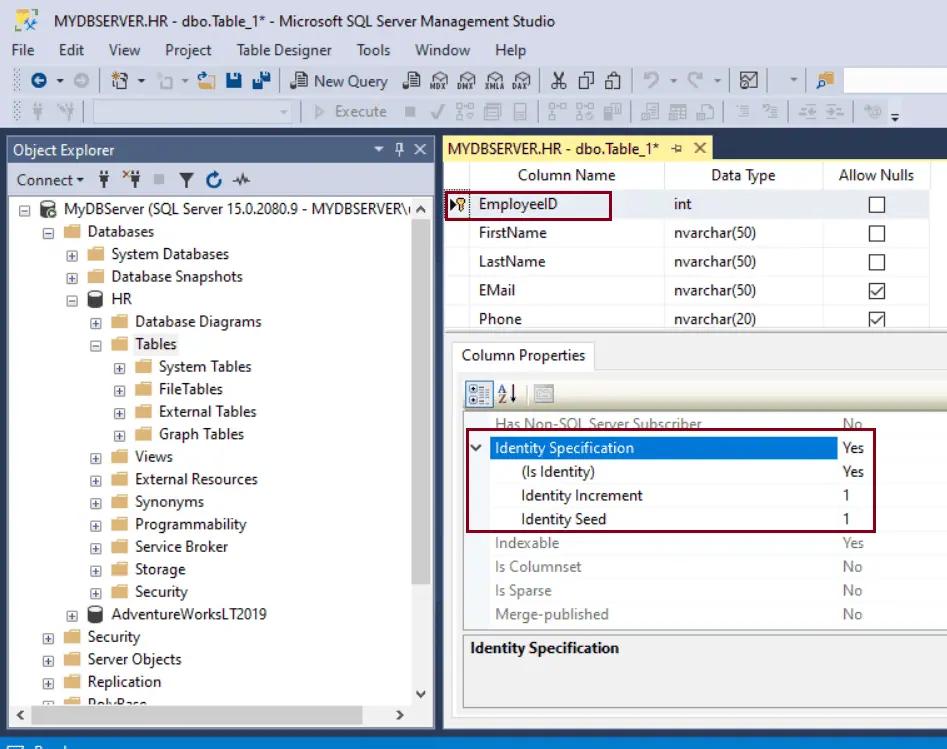
Task: Uncheck Allow Nulls for the Phone column
Action: click(876, 318)
